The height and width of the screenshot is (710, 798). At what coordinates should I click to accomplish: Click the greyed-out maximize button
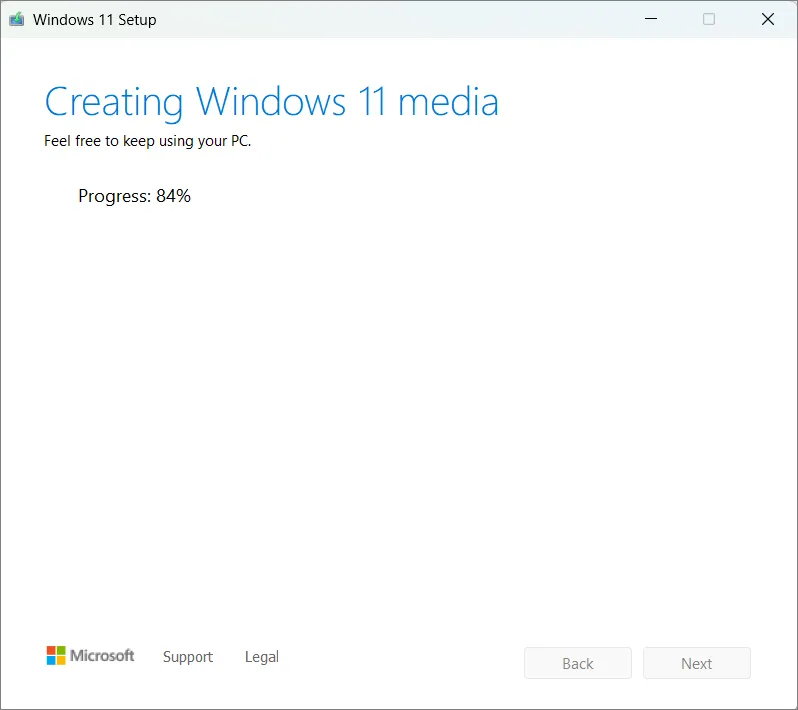tap(709, 19)
